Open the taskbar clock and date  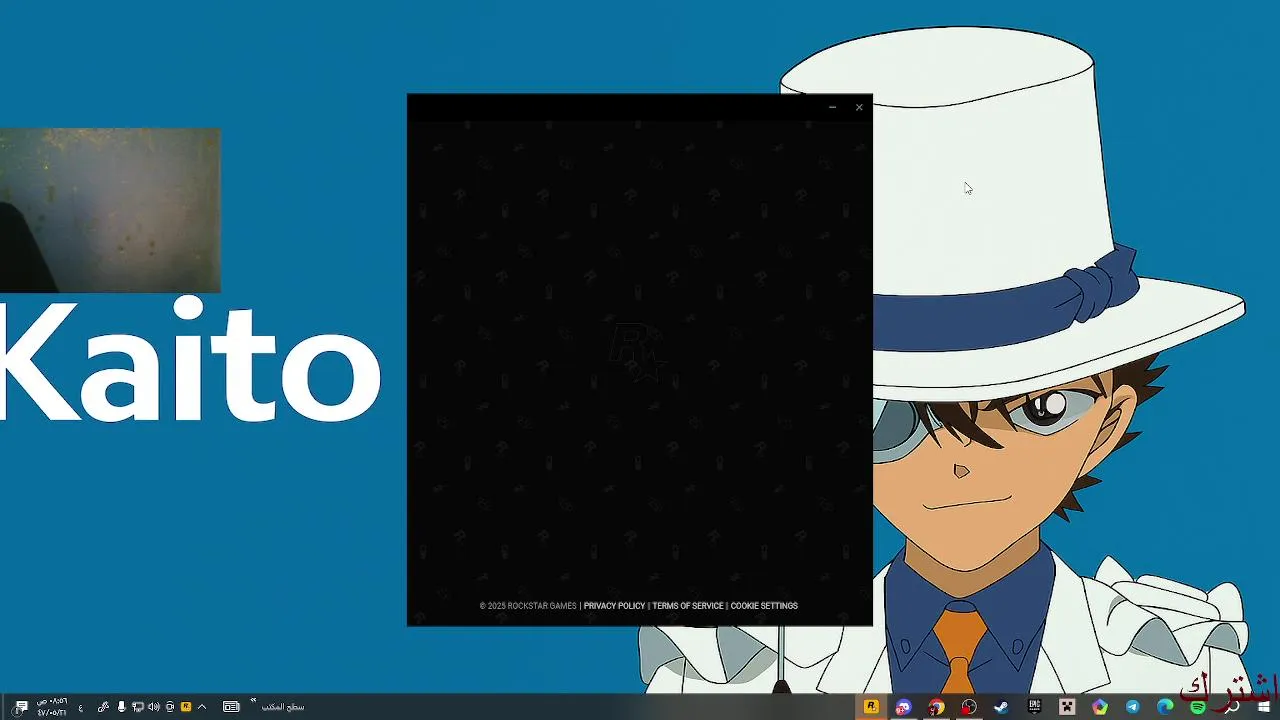tap(52, 707)
